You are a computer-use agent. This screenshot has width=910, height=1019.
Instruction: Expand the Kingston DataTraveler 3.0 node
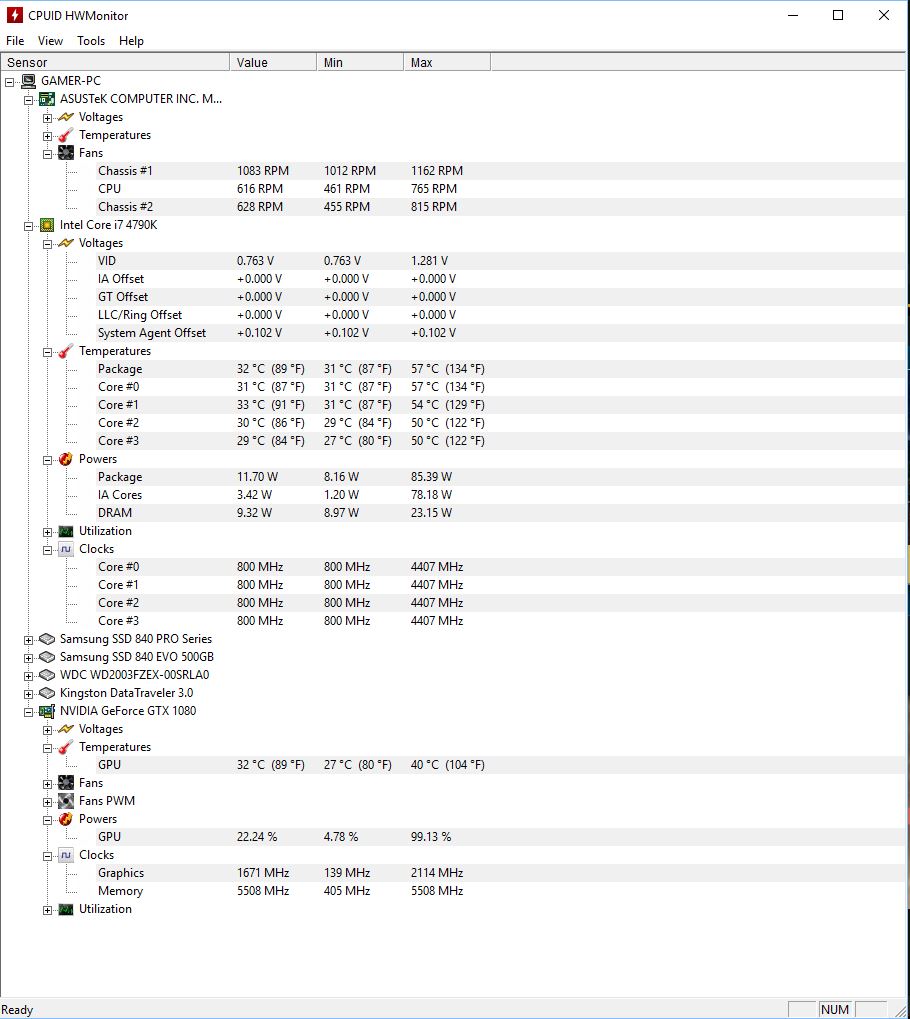click(29, 694)
